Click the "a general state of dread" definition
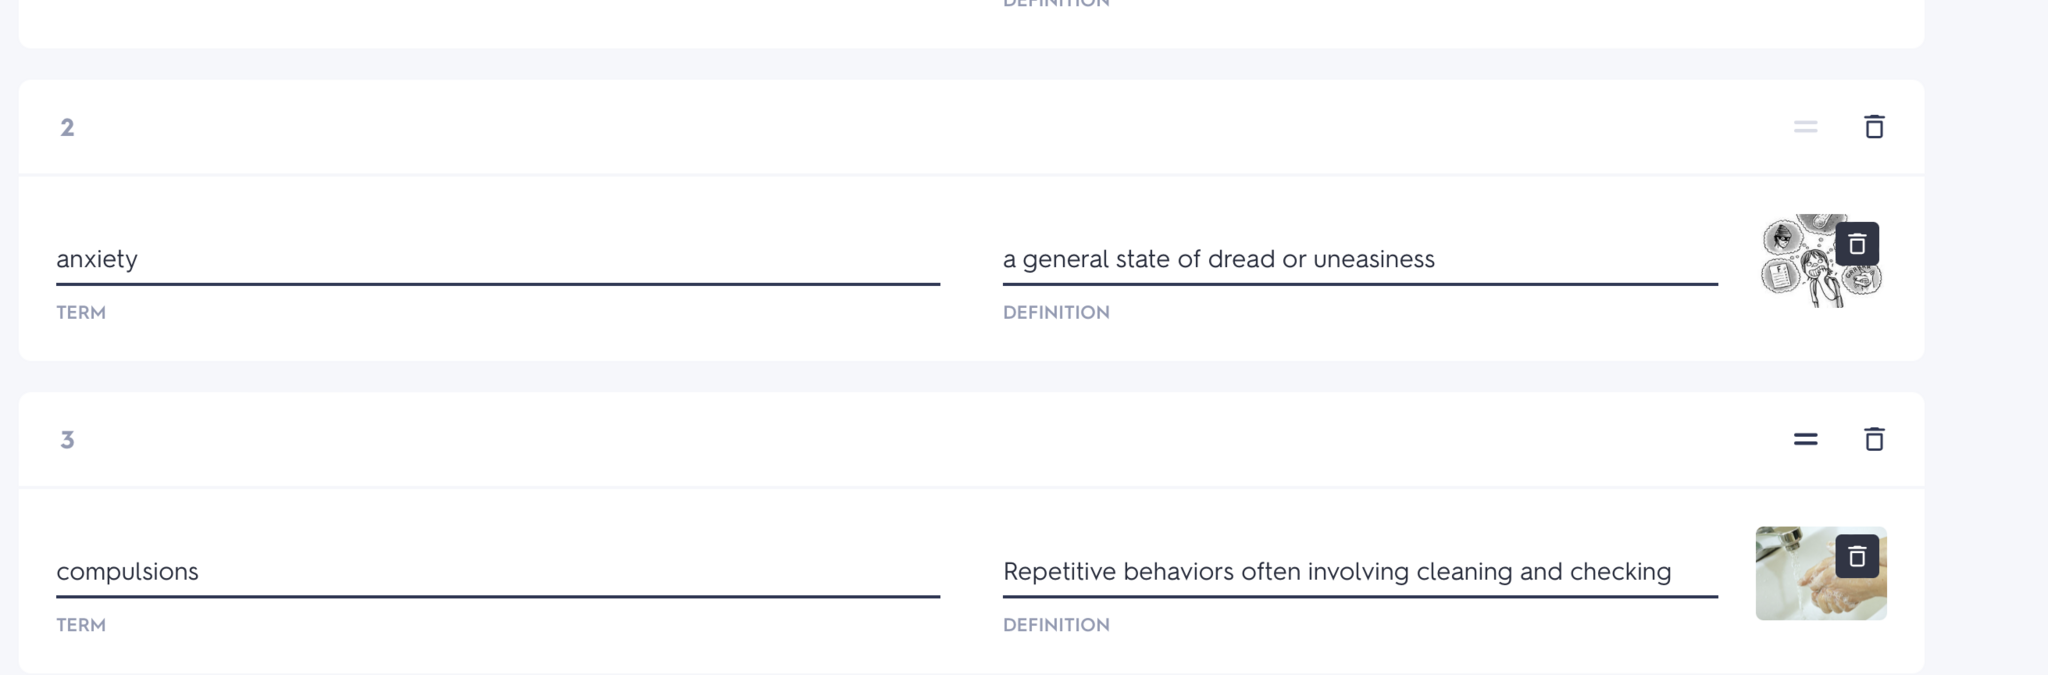The width and height of the screenshot is (2048, 675). coord(1359,259)
